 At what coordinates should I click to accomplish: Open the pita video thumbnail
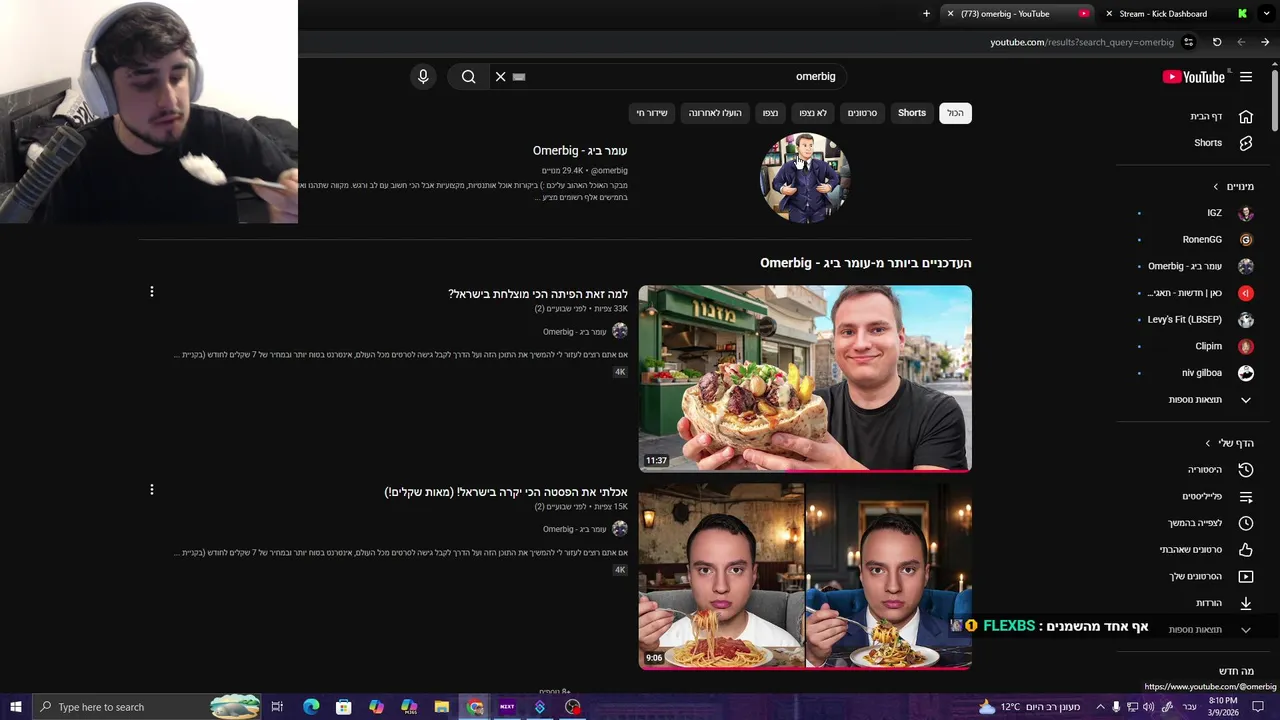805,378
